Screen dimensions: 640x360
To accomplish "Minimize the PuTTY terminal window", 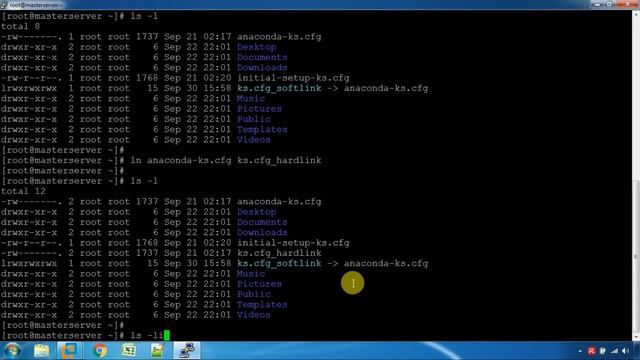I will click(x=598, y=4).
